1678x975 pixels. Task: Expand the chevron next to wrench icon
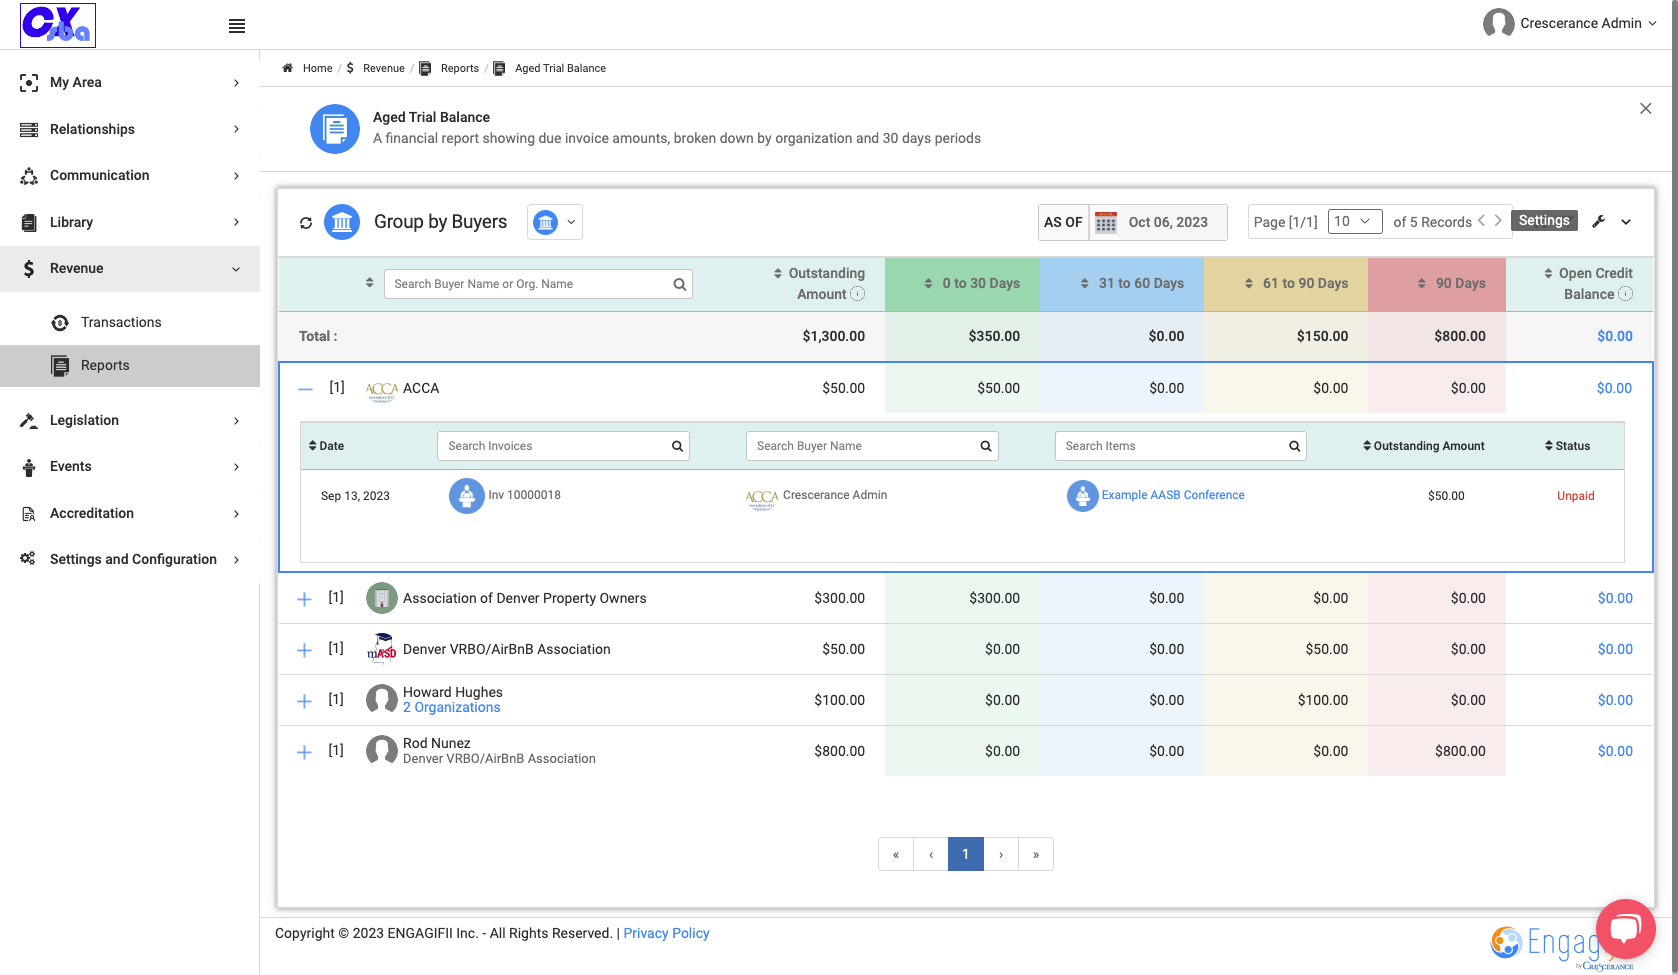[x=1626, y=222]
